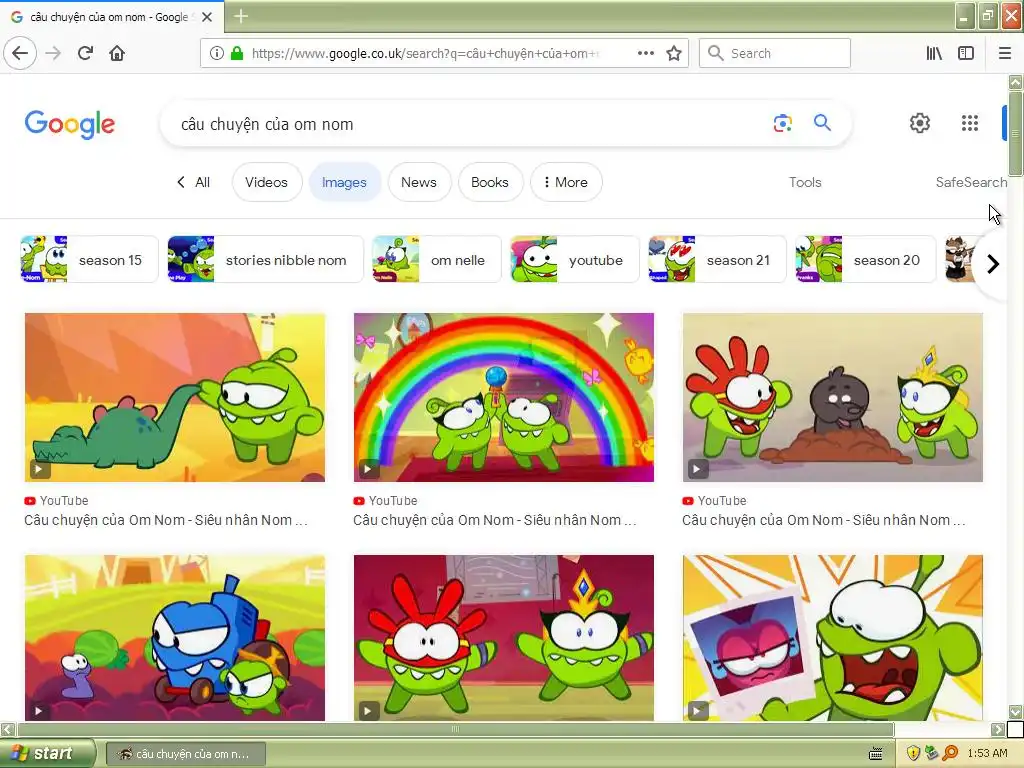Image resolution: width=1024 pixels, height=768 pixels.
Task: Open the Tools options
Action: 805,182
